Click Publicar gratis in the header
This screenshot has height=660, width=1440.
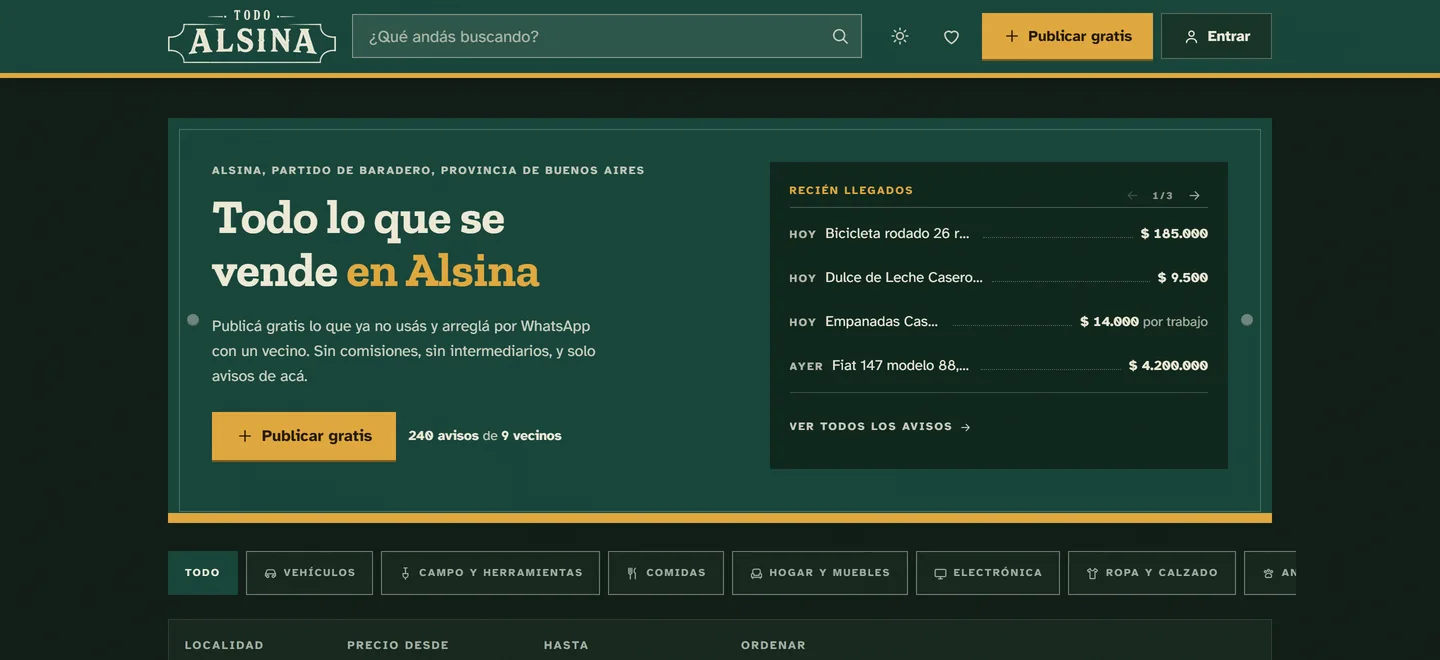point(1067,36)
